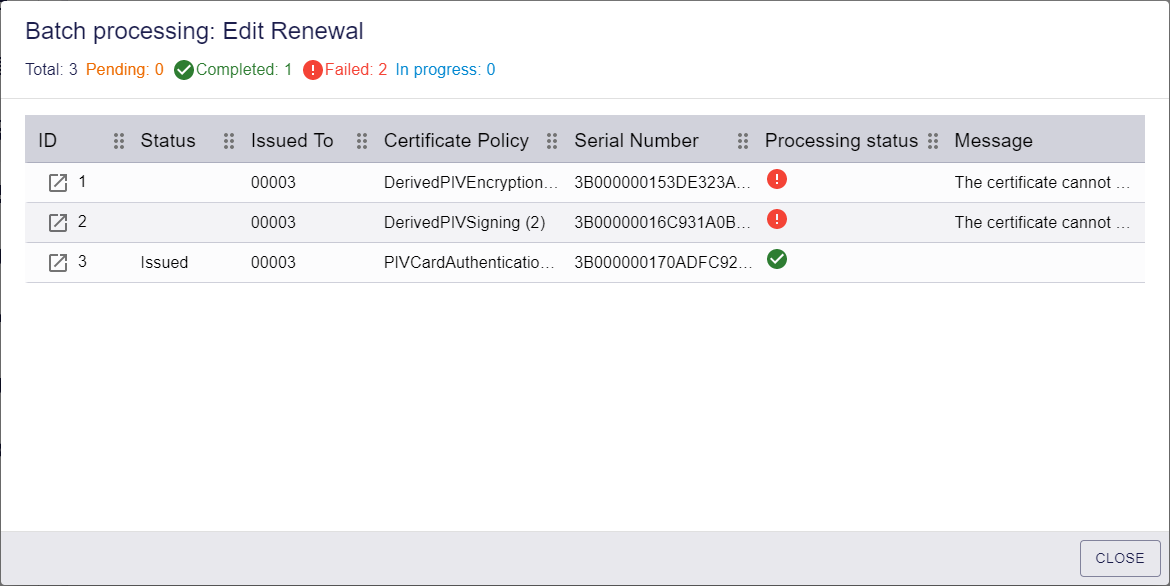Click the green Completed icon in the summary
This screenshot has height=586, width=1170.
(184, 70)
